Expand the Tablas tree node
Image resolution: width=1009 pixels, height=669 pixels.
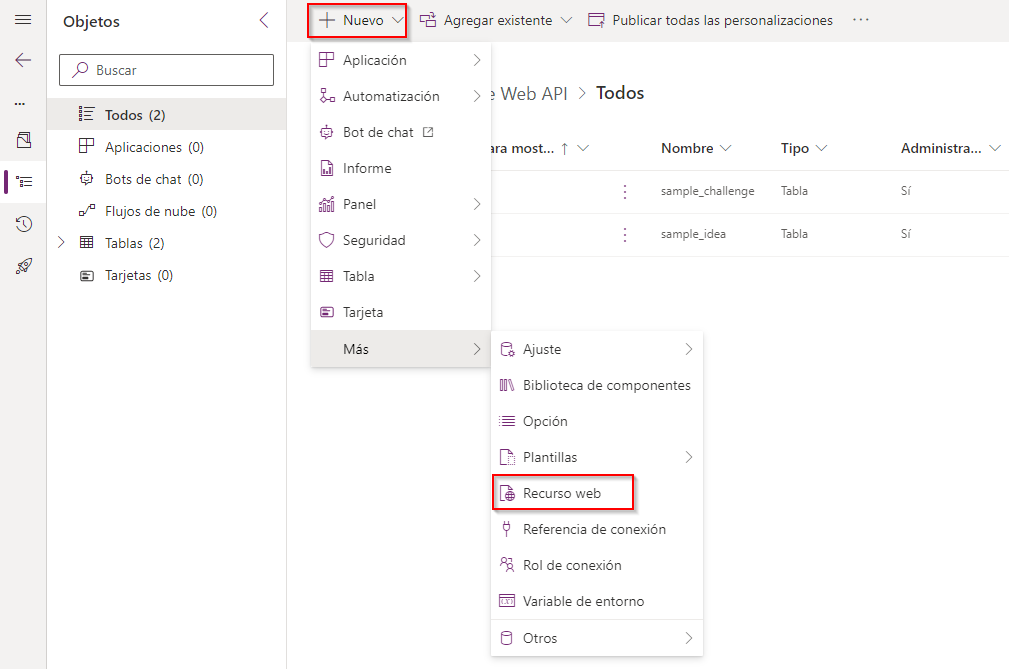coord(62,243)
